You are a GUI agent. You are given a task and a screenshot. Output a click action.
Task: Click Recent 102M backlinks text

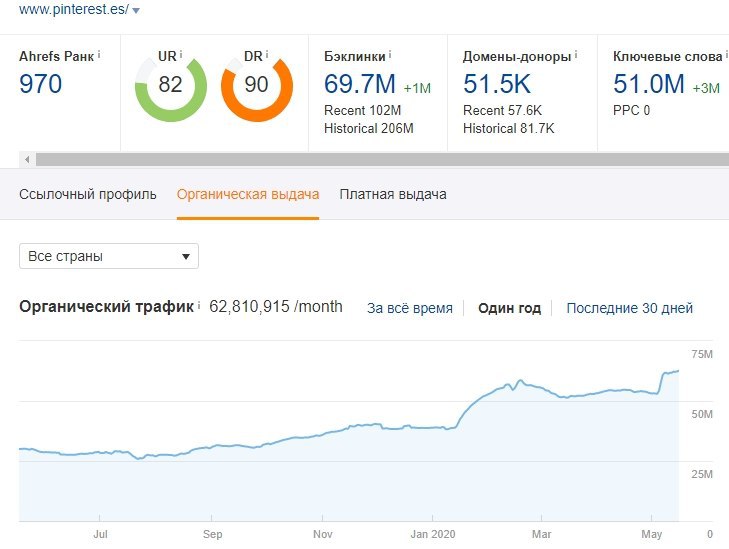click(362, 111)
